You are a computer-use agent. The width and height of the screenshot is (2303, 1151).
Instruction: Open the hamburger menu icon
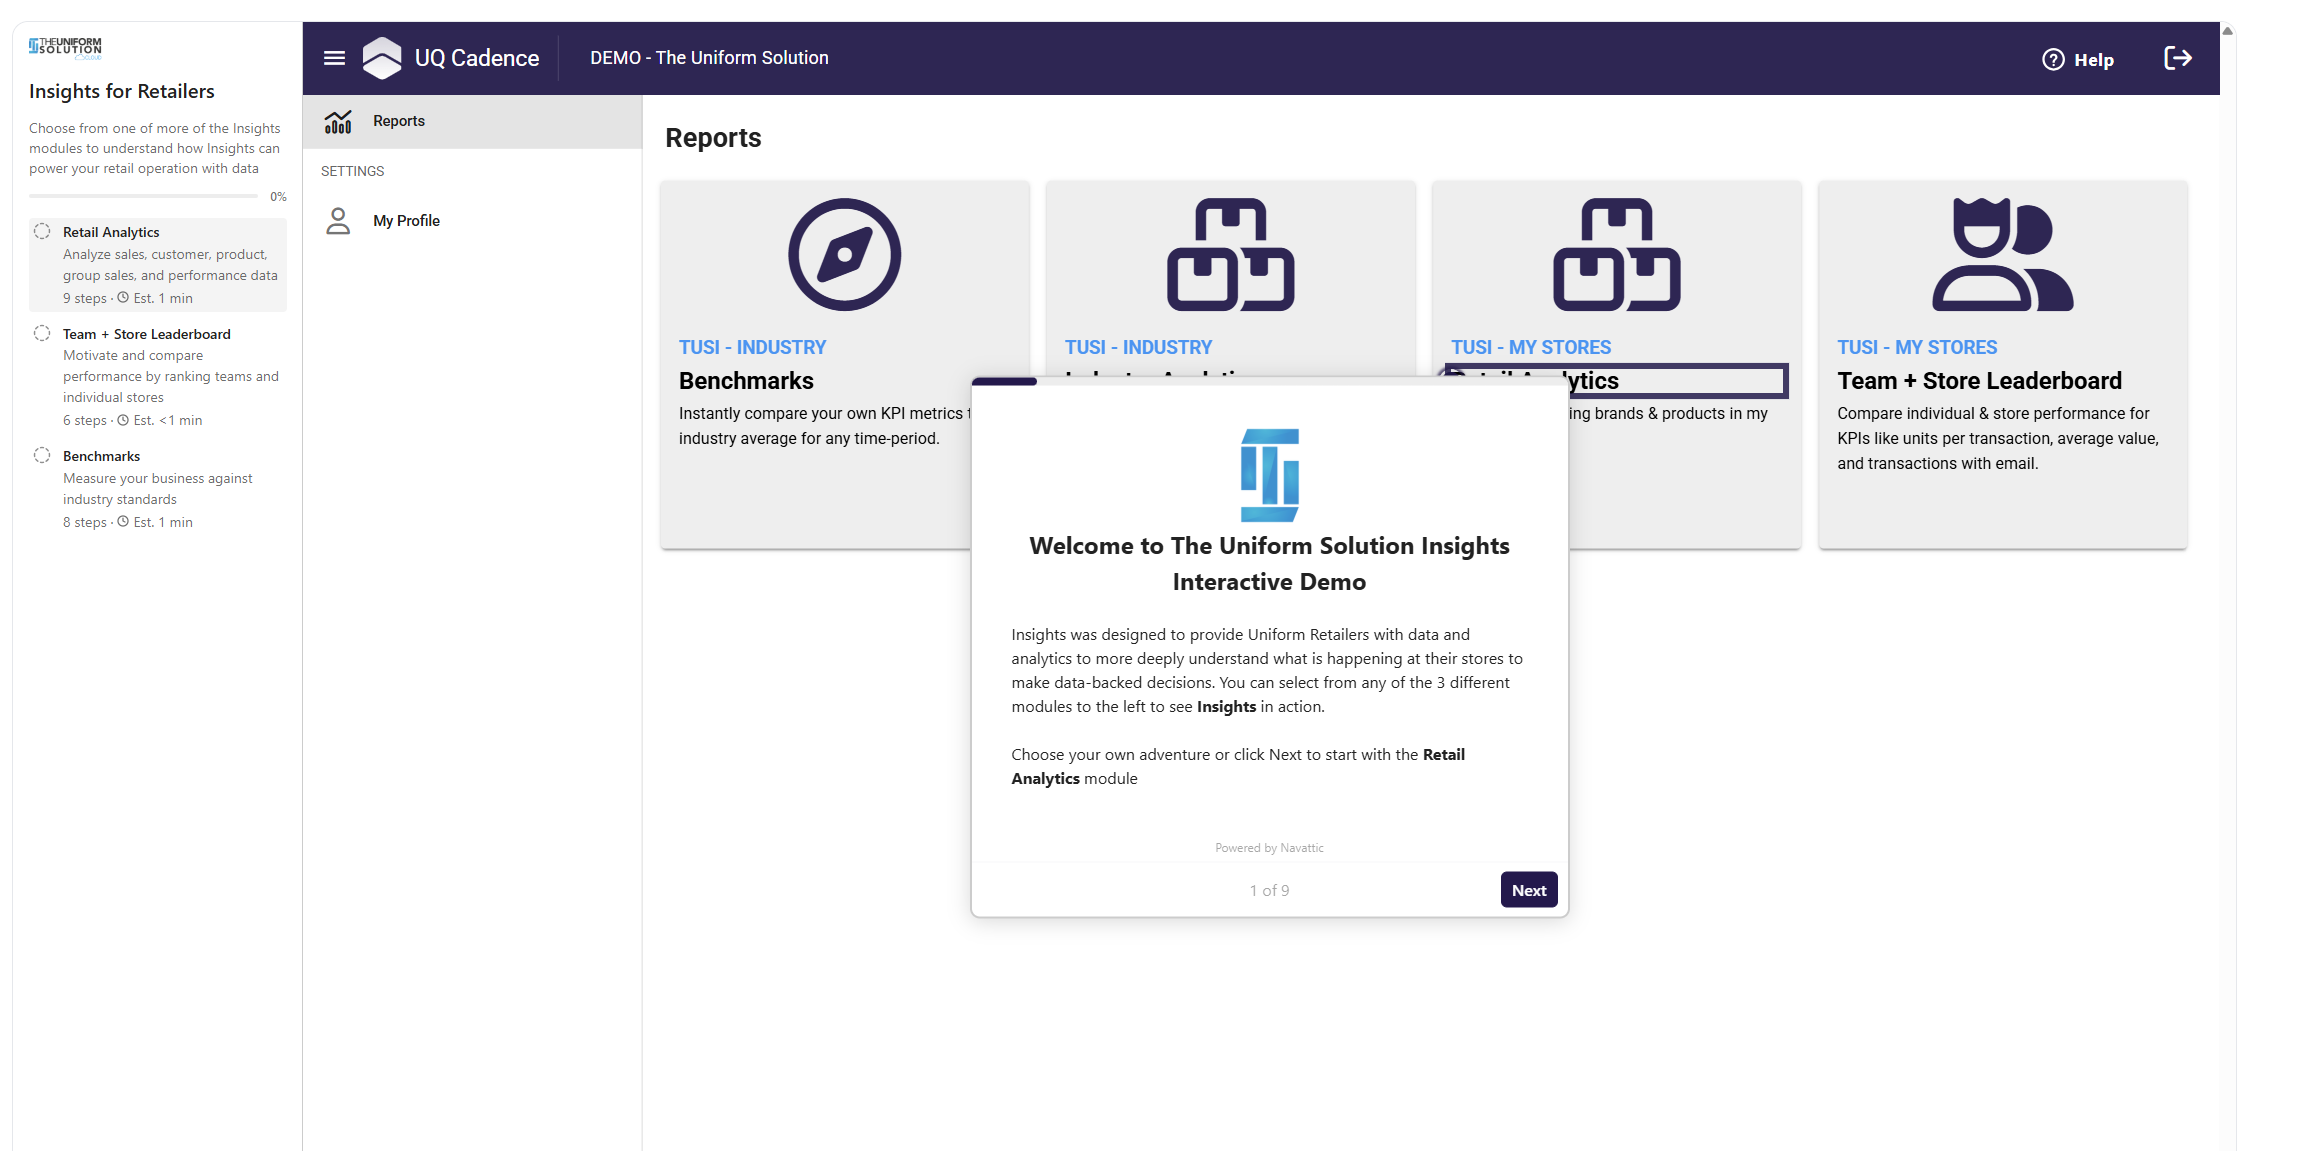[x=334, y=58]
